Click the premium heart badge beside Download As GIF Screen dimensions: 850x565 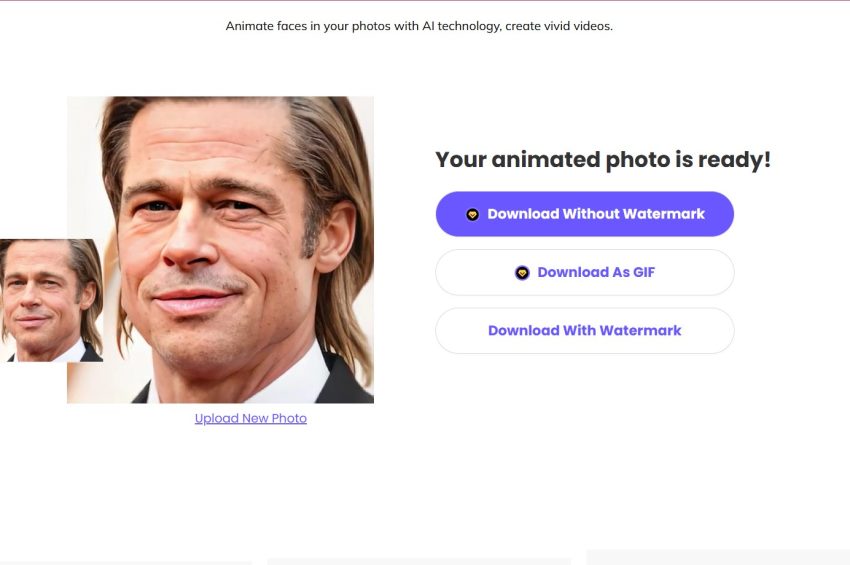[x=522, y=272]
